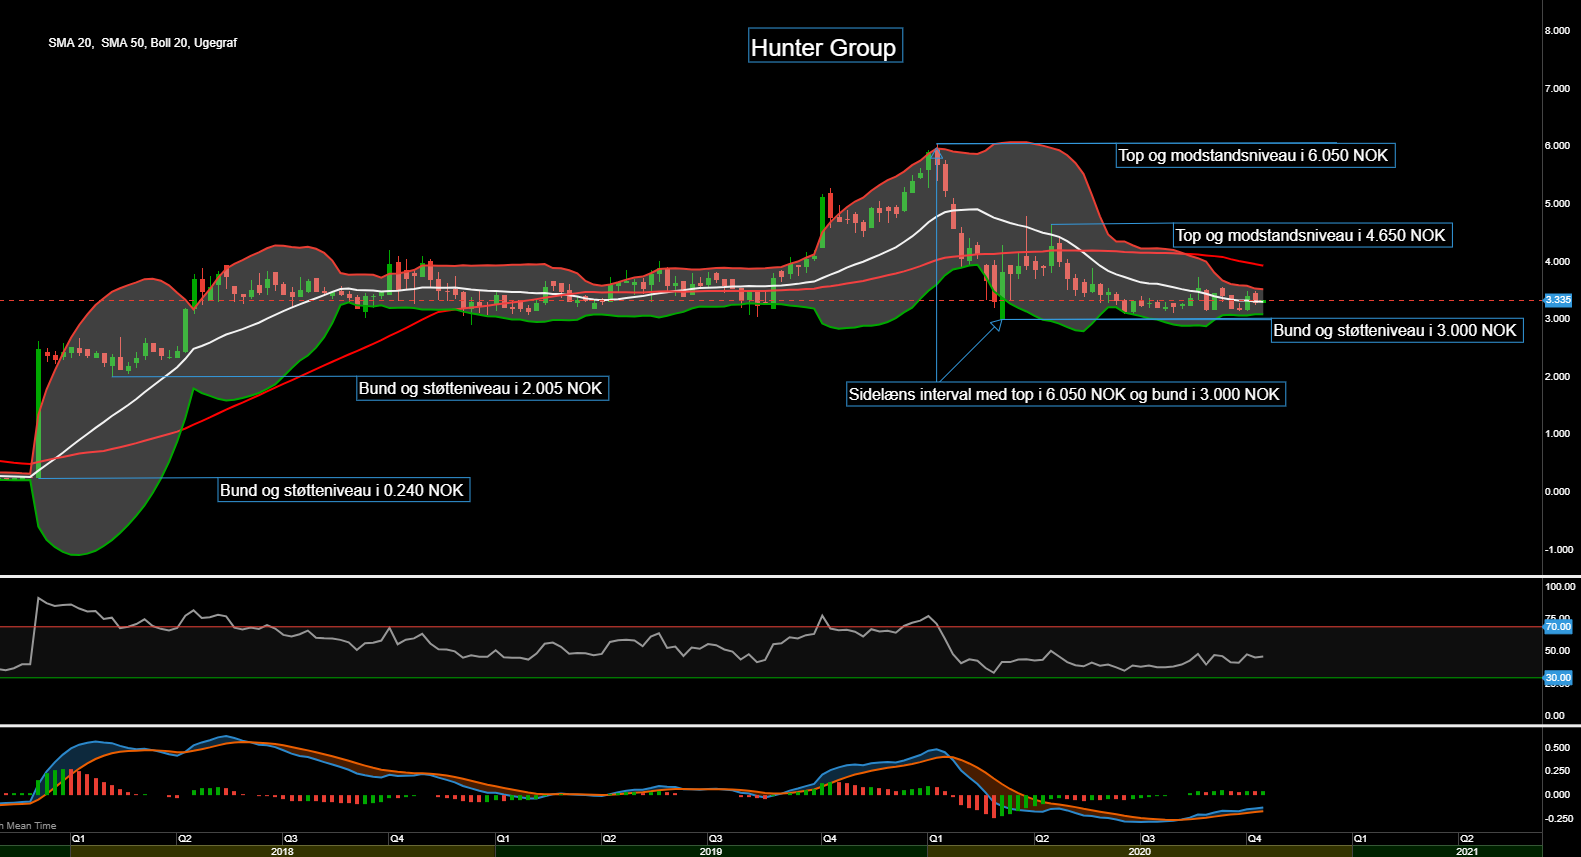Image resolution: width=1581 pixels, height=857 pixels.
Task: Click the 1.000 price axis label
Action: point(1557,434)
